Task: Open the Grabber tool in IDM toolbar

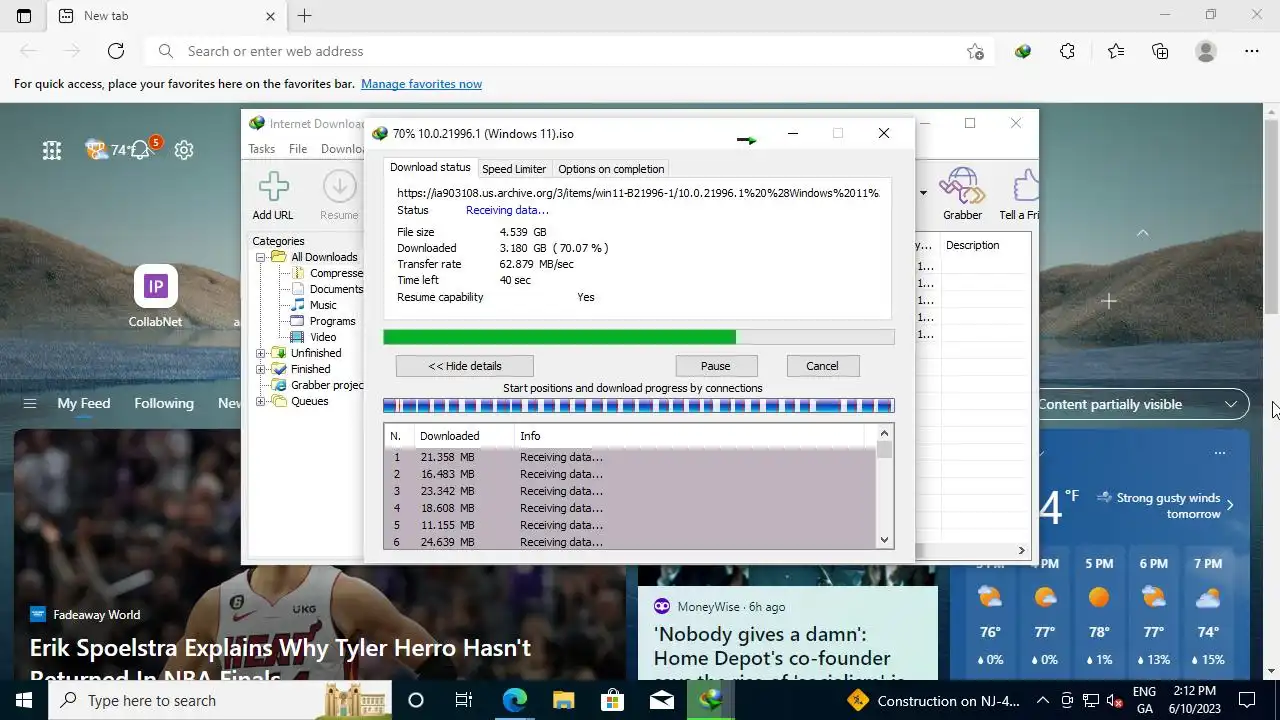Action: pos(962,185)
